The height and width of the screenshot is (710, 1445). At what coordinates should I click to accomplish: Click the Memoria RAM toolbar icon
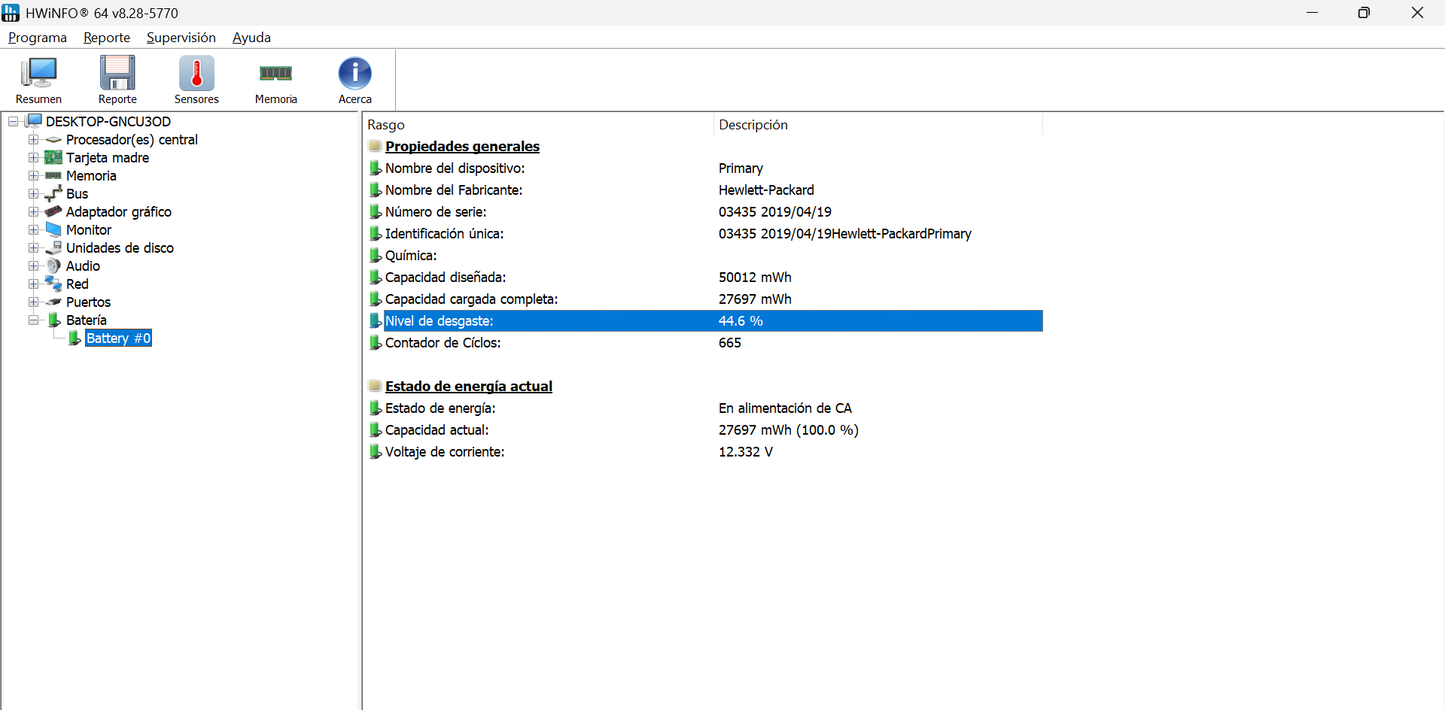pyautogui.click(x=276, y=73)
